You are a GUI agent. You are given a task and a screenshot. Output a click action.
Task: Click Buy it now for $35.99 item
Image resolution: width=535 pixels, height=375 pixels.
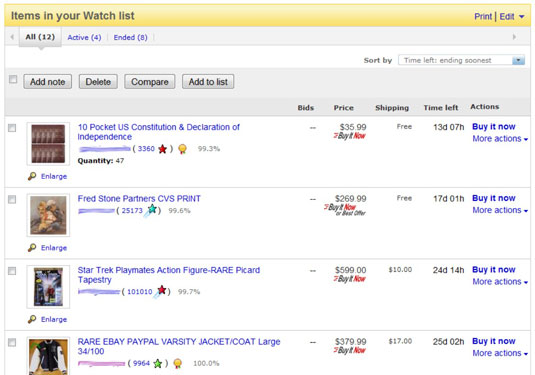[x=494, y=127]
